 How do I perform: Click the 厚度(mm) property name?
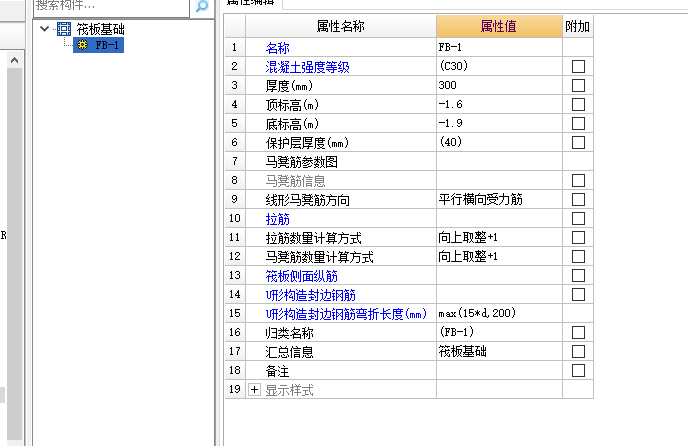(x=289, y=86)
